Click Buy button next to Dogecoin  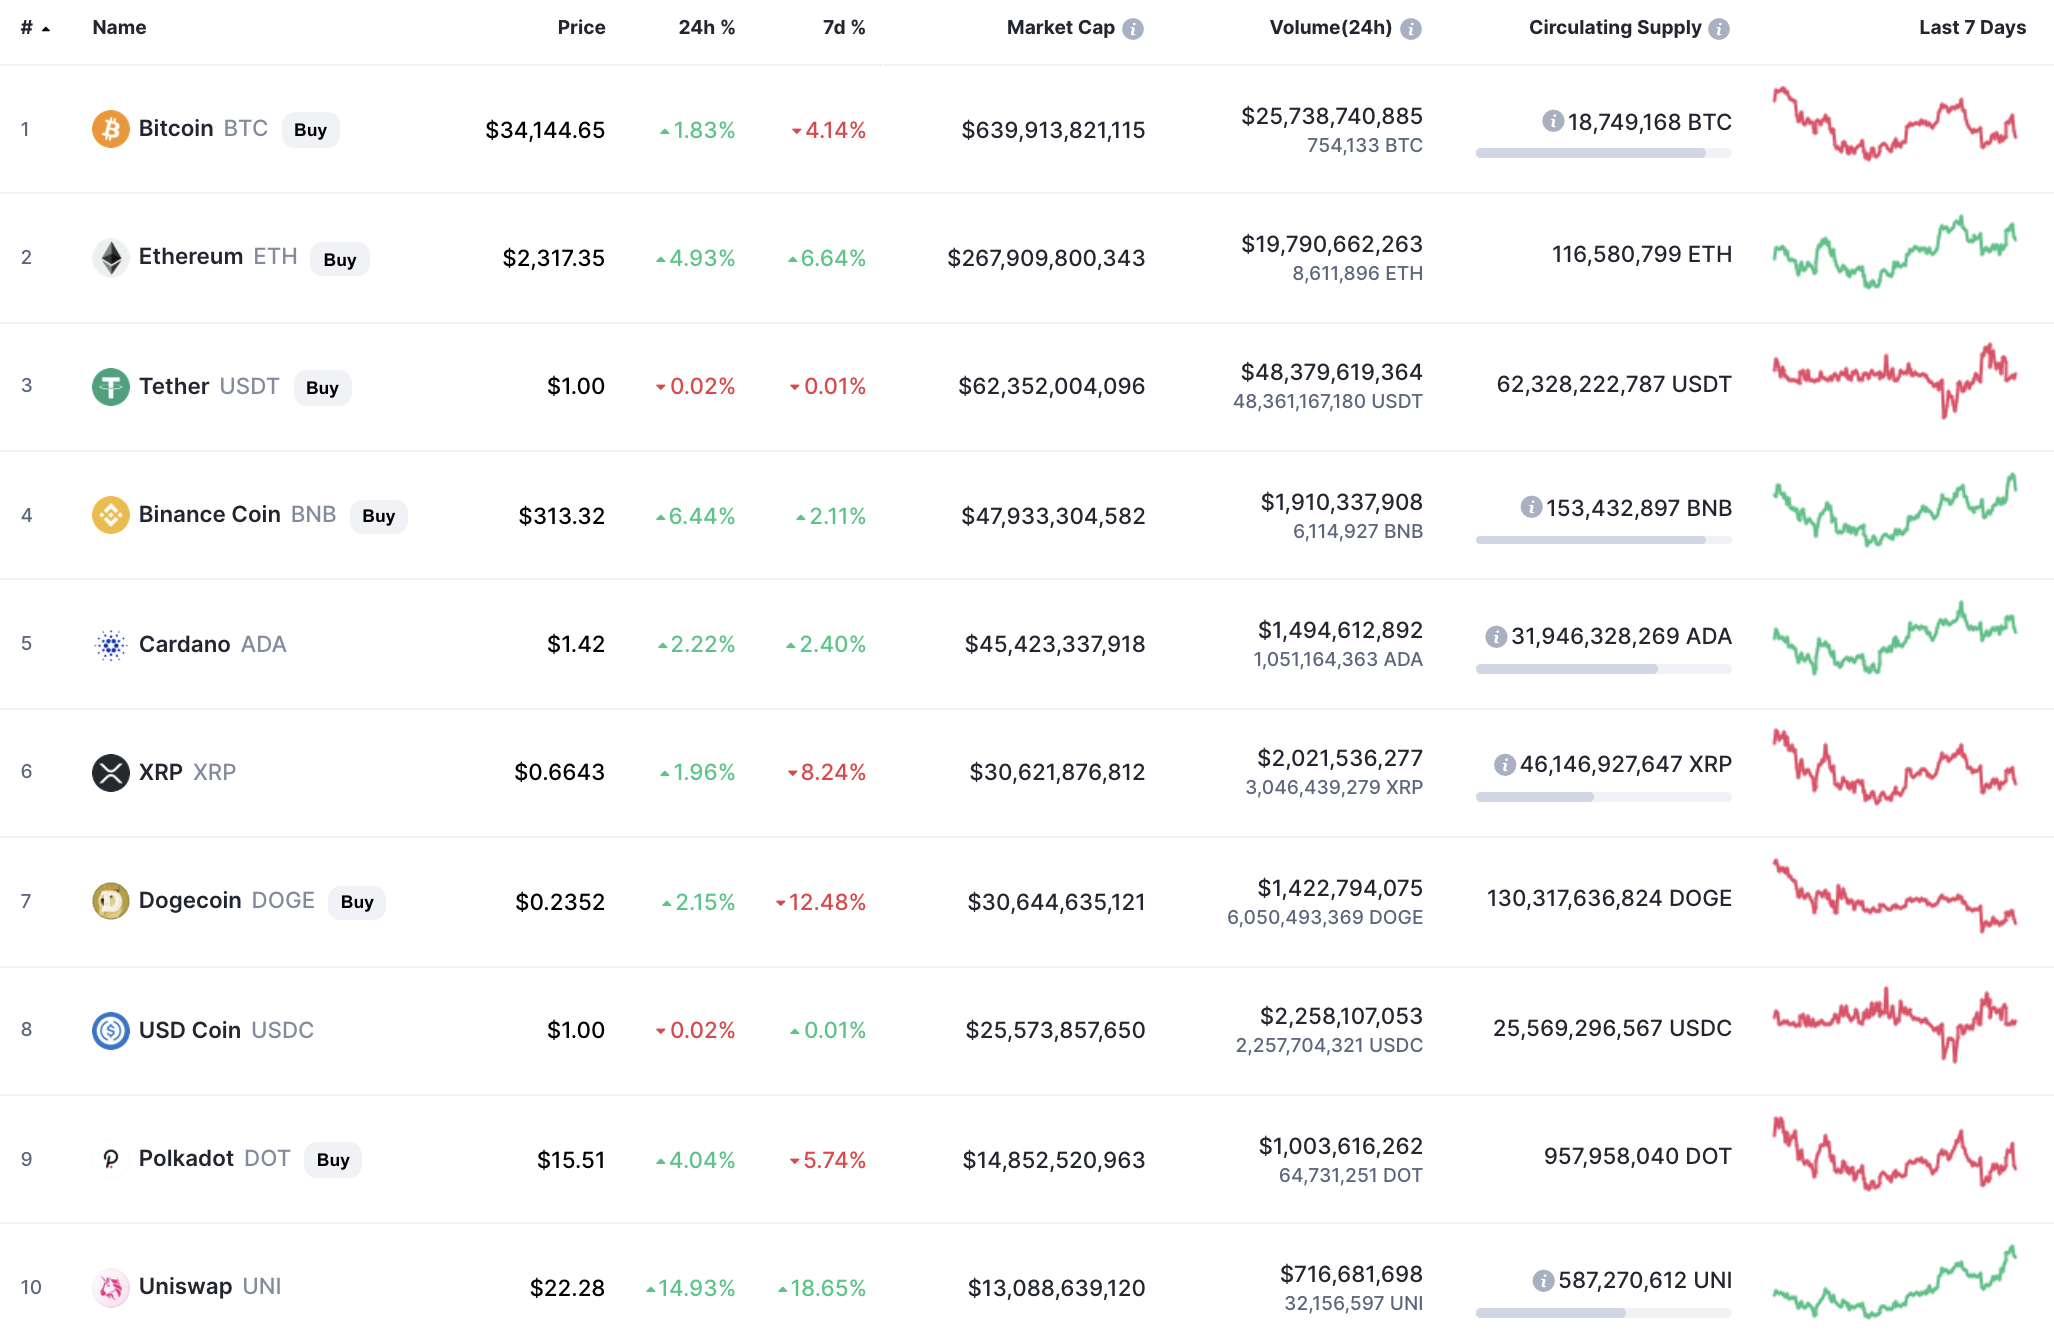click(357, 902)
